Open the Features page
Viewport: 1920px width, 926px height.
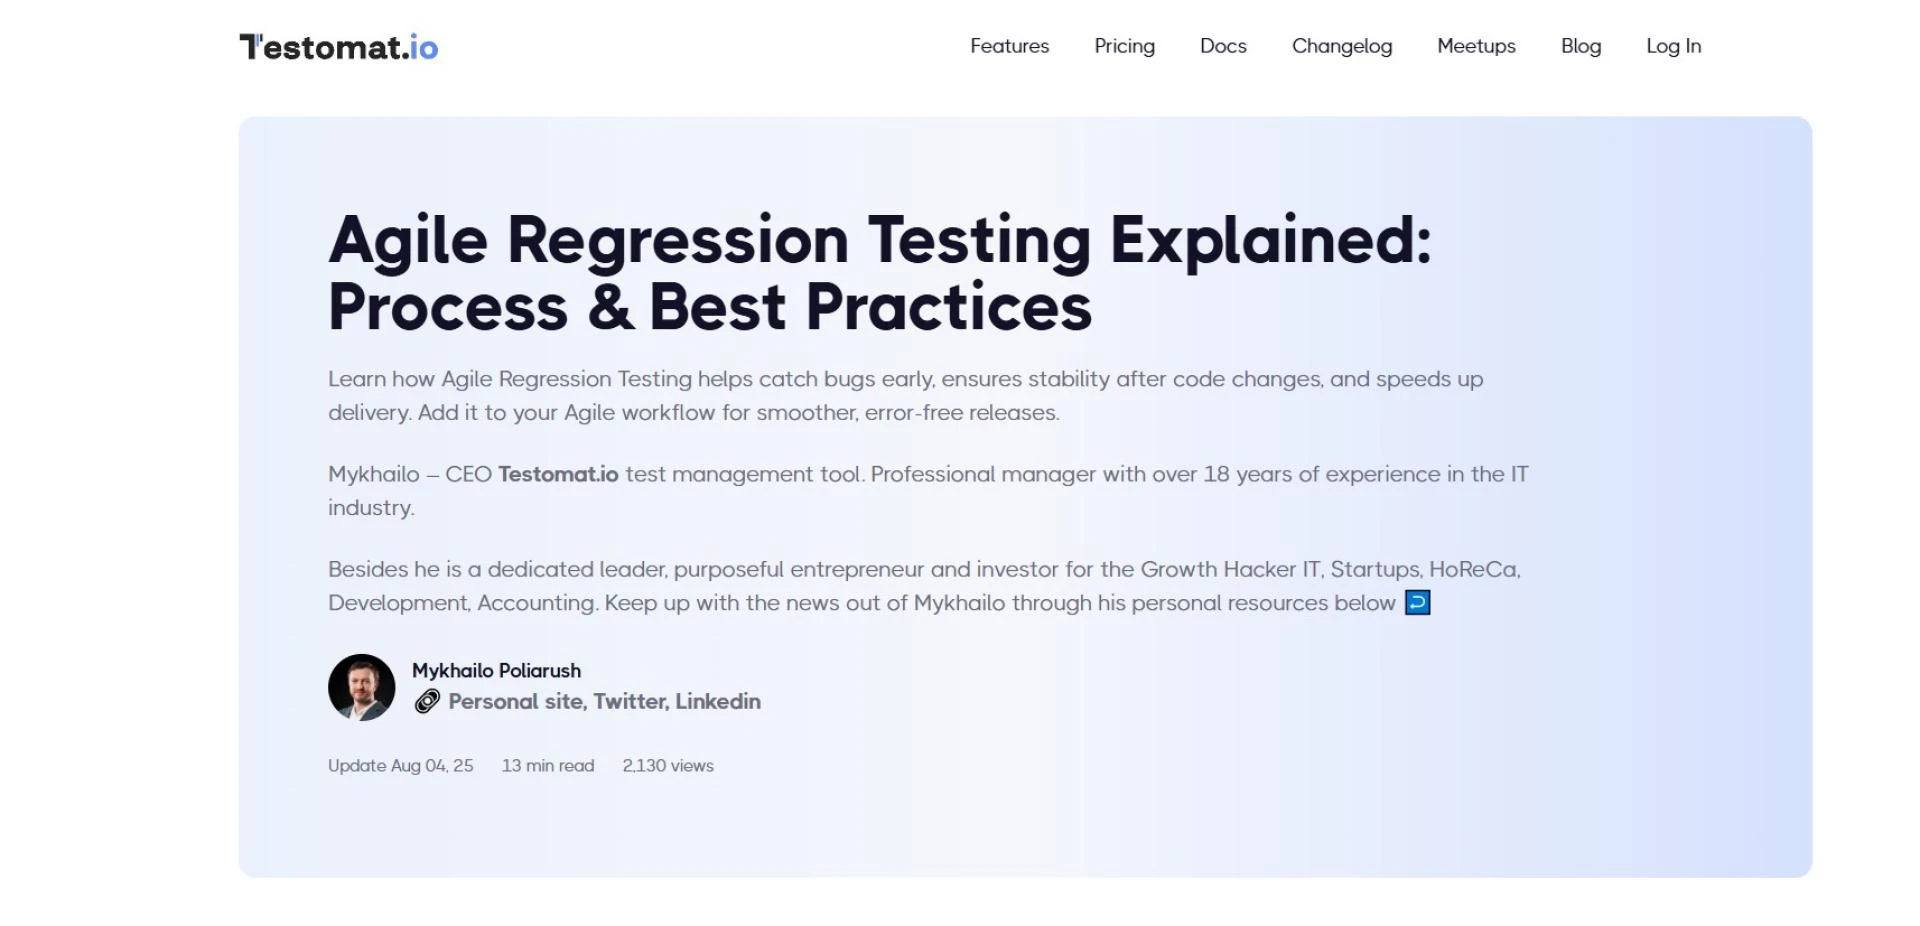1008,46
